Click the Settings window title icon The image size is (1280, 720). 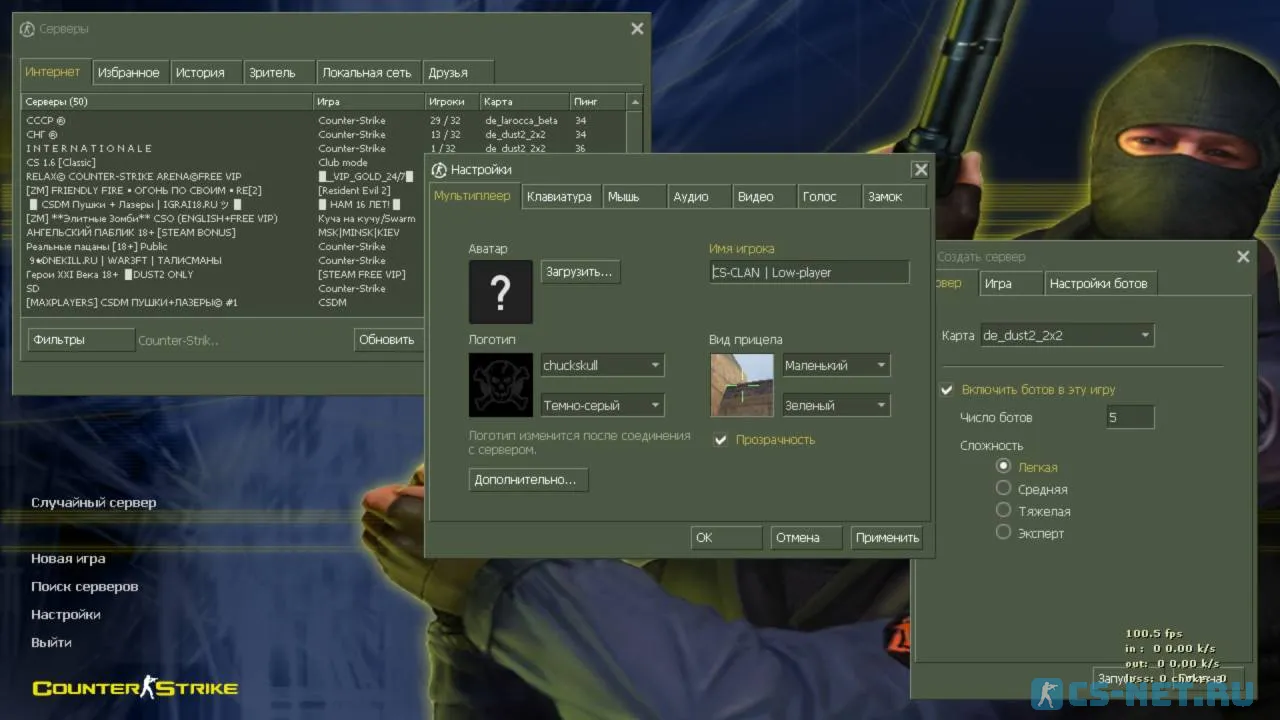click(x=438, y=170)
